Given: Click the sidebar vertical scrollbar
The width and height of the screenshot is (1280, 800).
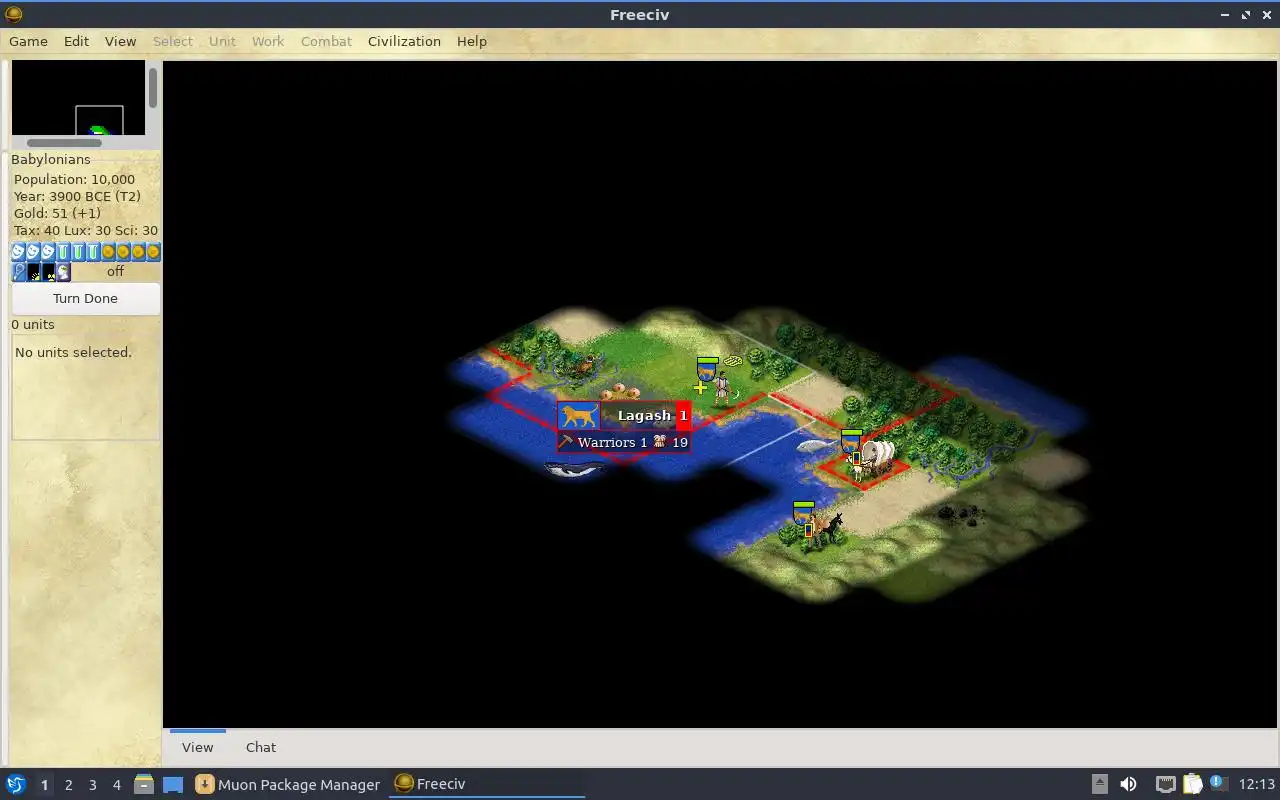Looking at the screenshot, I should [x=153, y=88].
